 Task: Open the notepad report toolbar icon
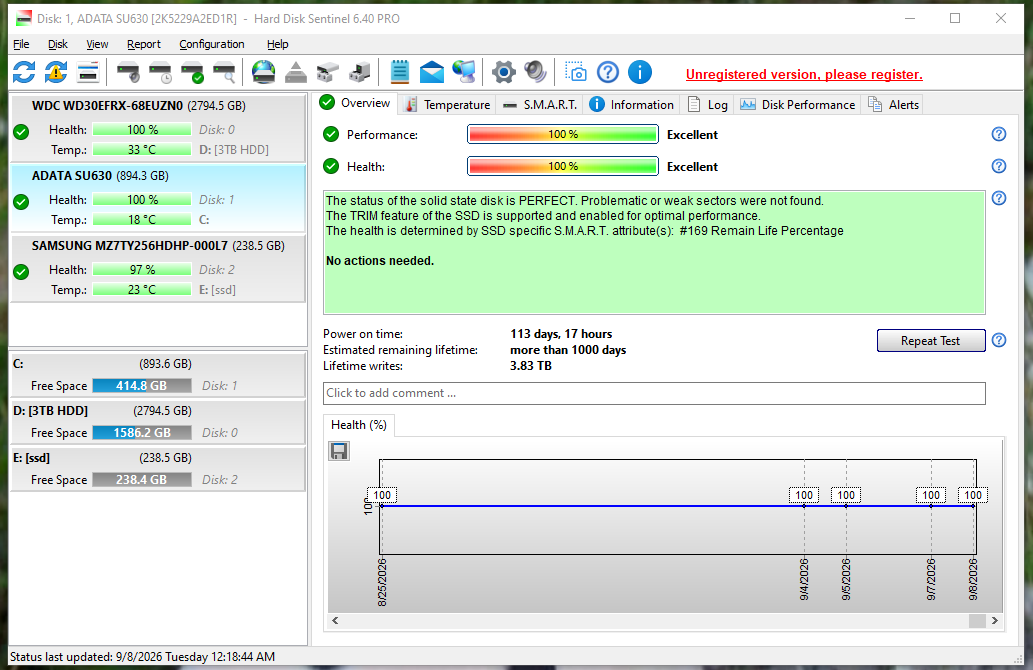coord(400,72)
